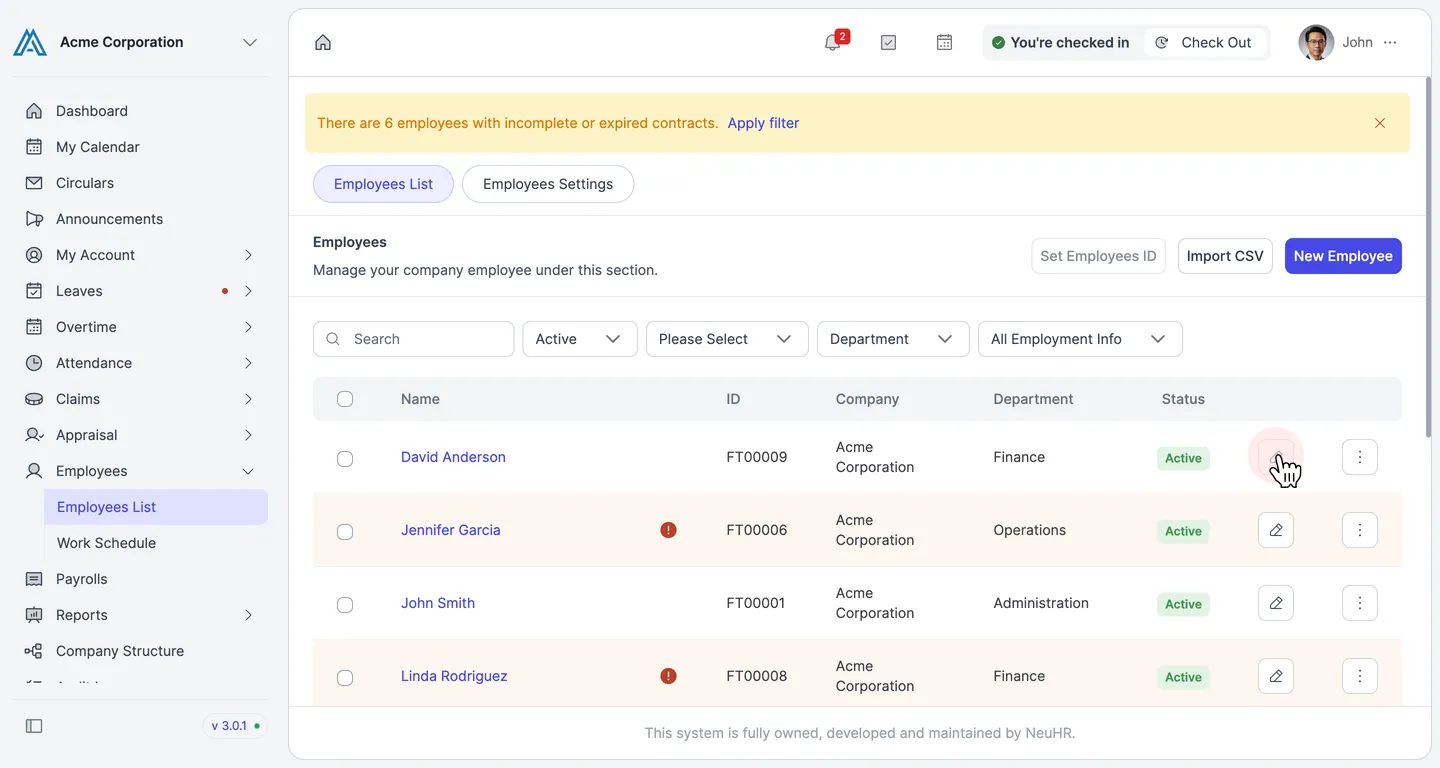Image resolution: width=1440 pixels, height=768 pixels.
Task: Open the tasks checklist icon in header
Action: [x=888, y=42]
